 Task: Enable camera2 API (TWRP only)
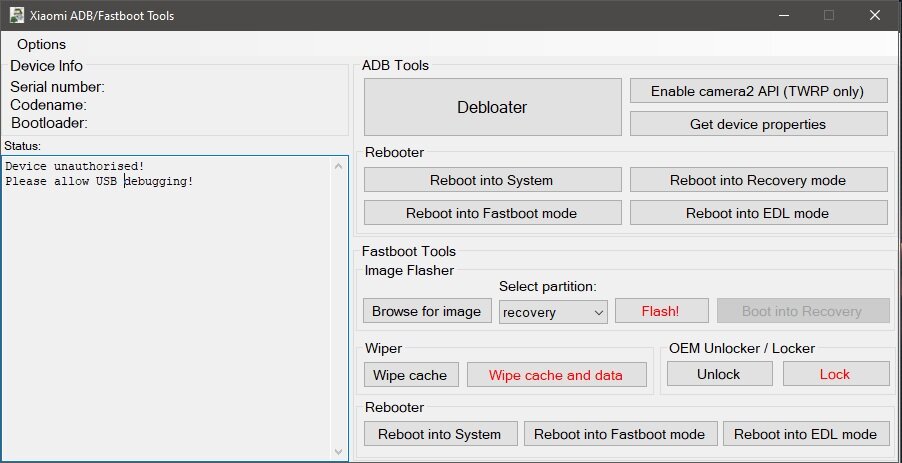(x=758, y=91)
